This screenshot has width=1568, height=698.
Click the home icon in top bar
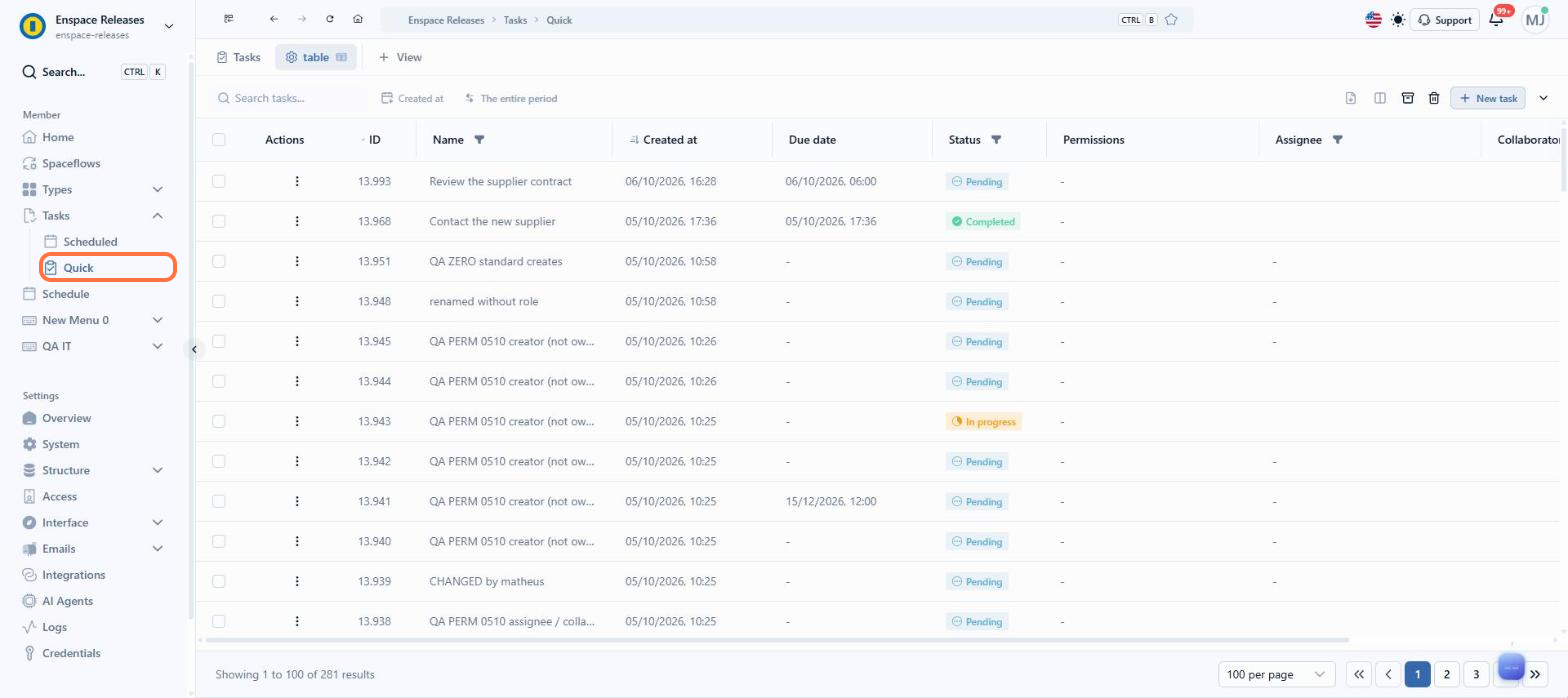pos(358,19)
